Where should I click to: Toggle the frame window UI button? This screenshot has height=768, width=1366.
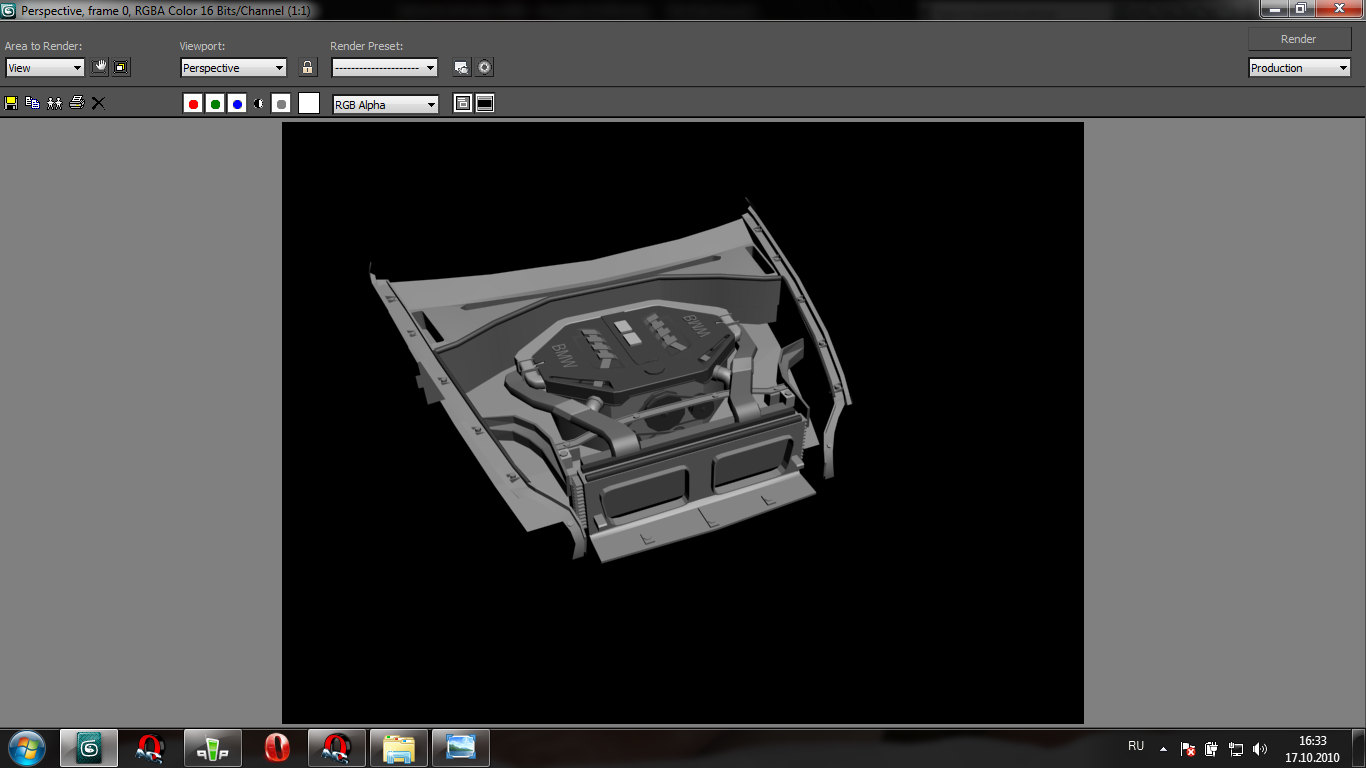click(485, 103)
